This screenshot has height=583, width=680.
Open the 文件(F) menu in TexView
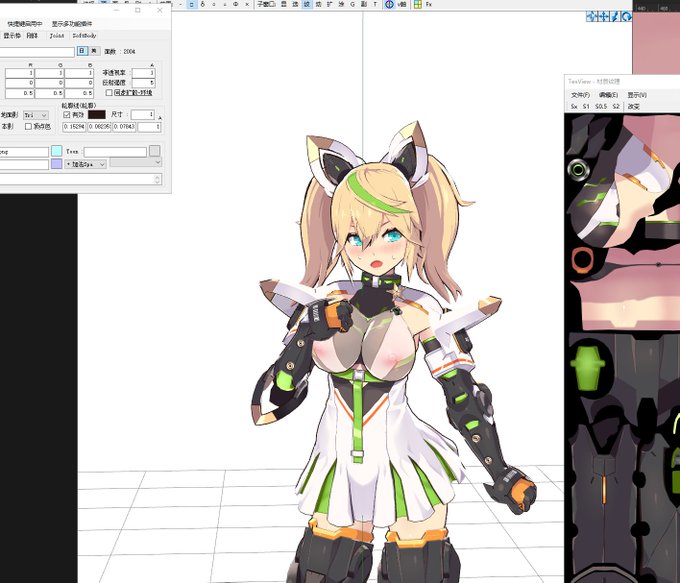point(580,95)
